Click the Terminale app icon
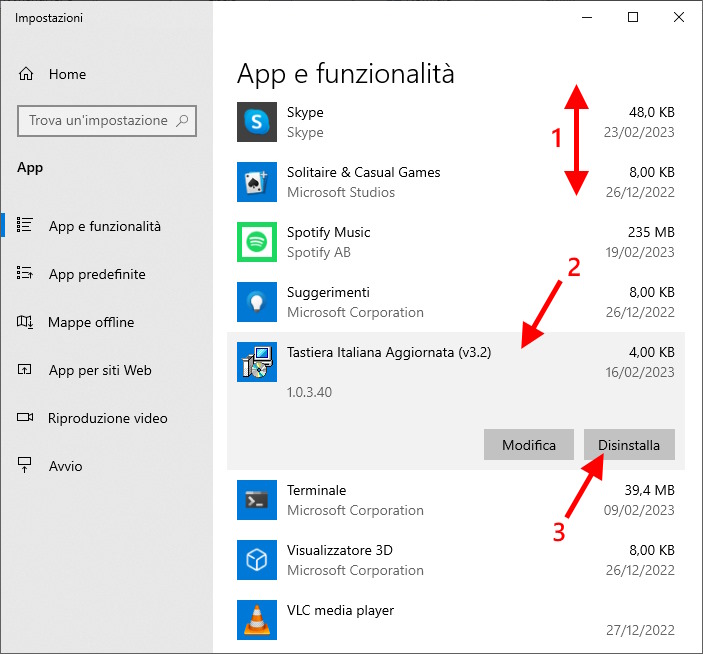This screenshot has width=703, height=654. 257,500
